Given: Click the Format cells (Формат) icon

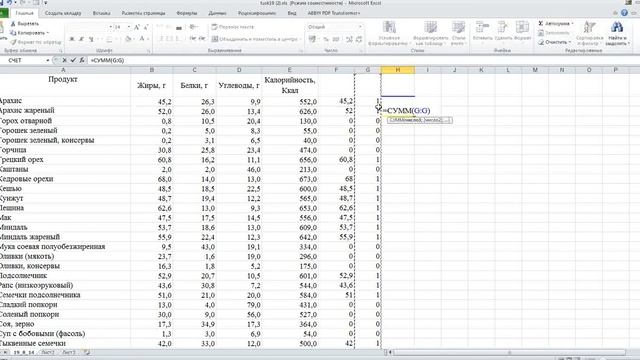Looking at the screenshot, I should click(522, 27).
